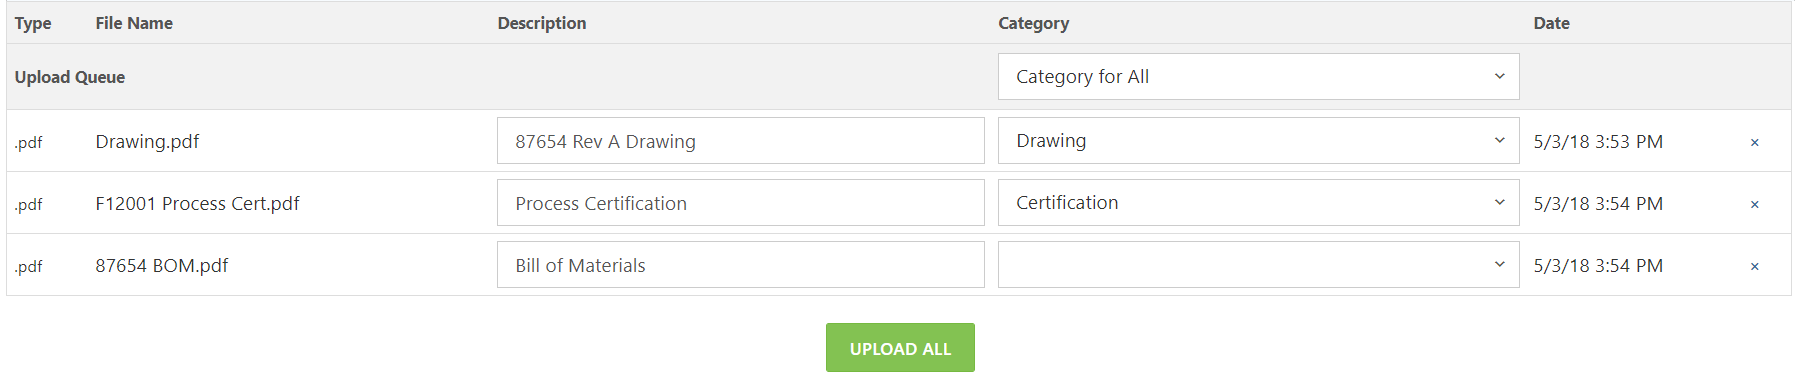The width and height of the screenshot is (1798, 377).
Task: Edit the Bill of Materials description field
Action: [740, 265]
